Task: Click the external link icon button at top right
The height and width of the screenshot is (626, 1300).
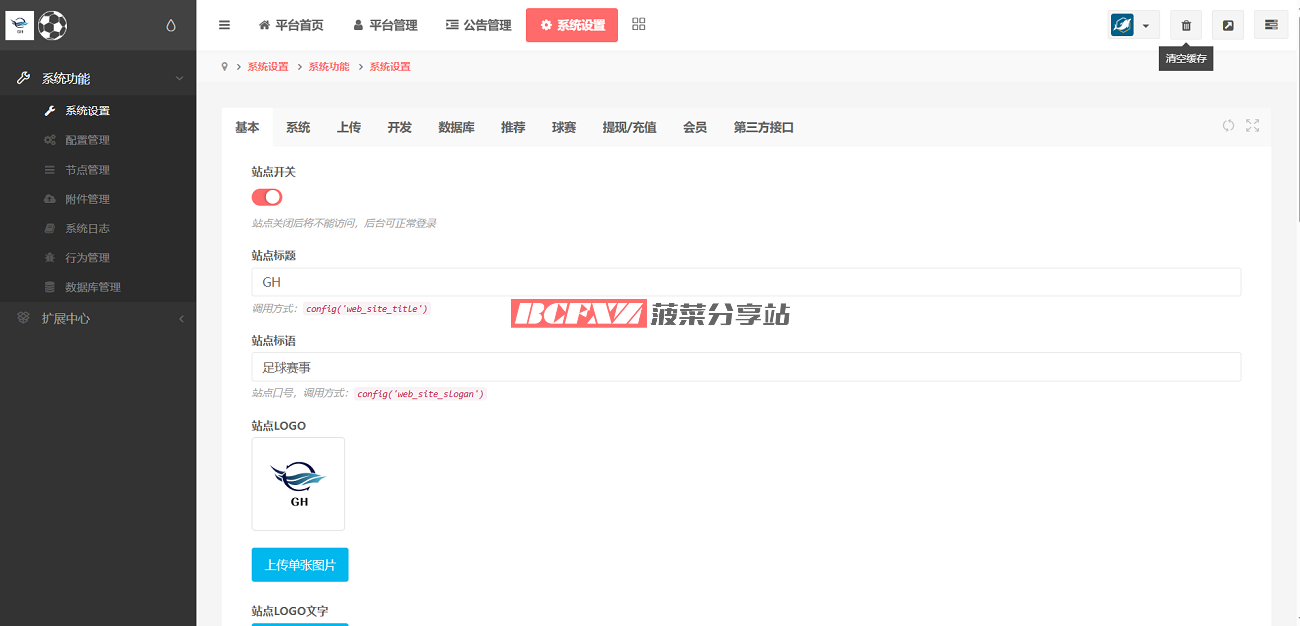Action: 1228,25
